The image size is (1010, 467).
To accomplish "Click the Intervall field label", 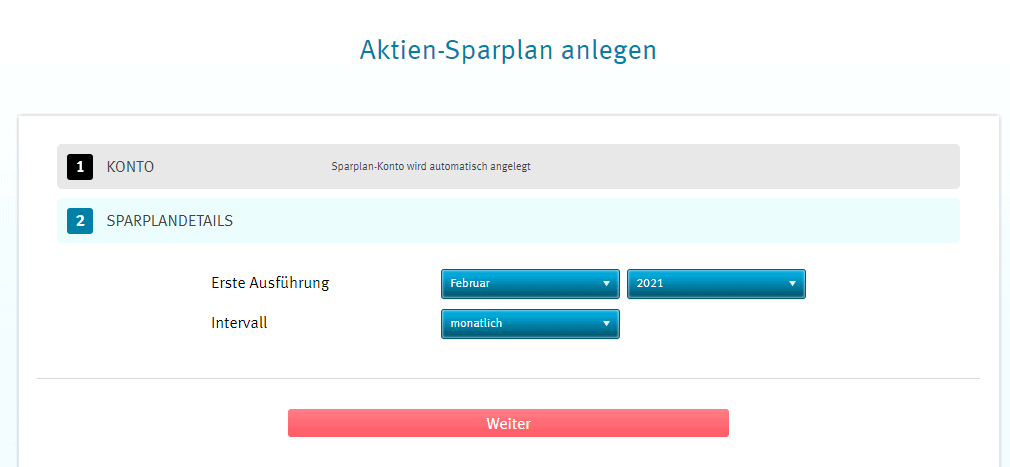I will (239, 323).
